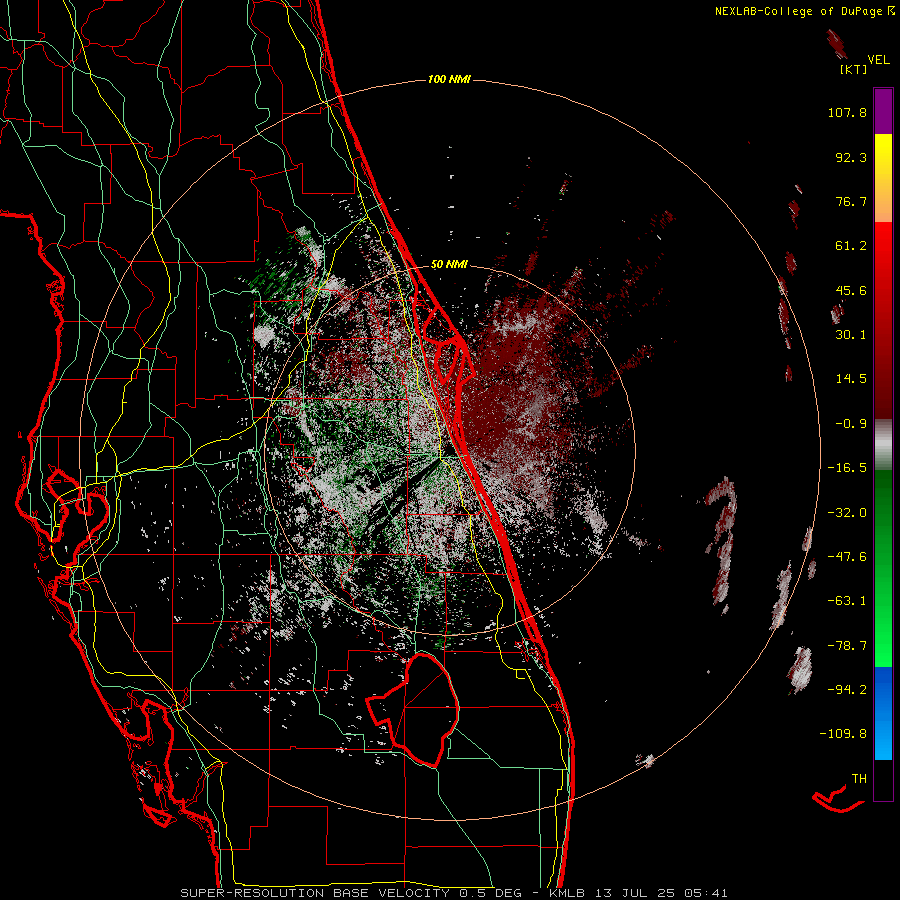The height and width of the screenshot is (900, 900).
Task: Select the 107.8 value on the velocity scale
Action: point(847,112)
